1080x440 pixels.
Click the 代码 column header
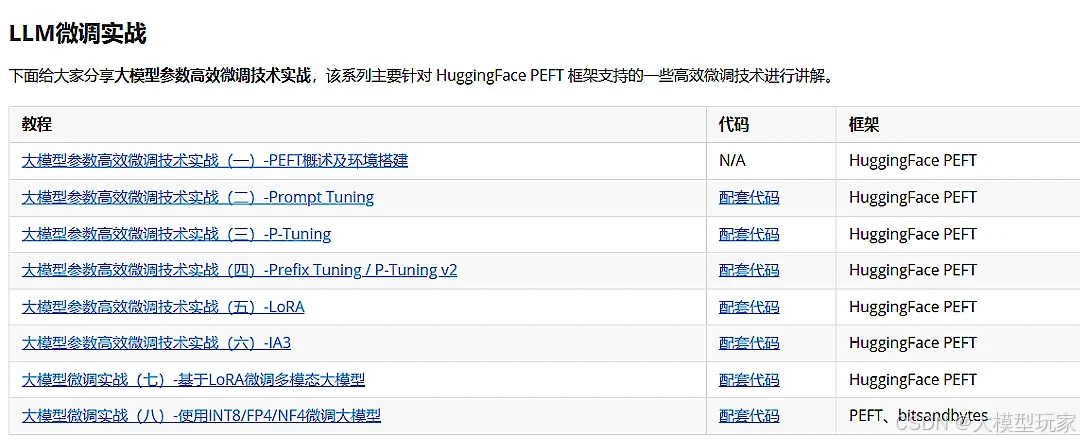734,125
